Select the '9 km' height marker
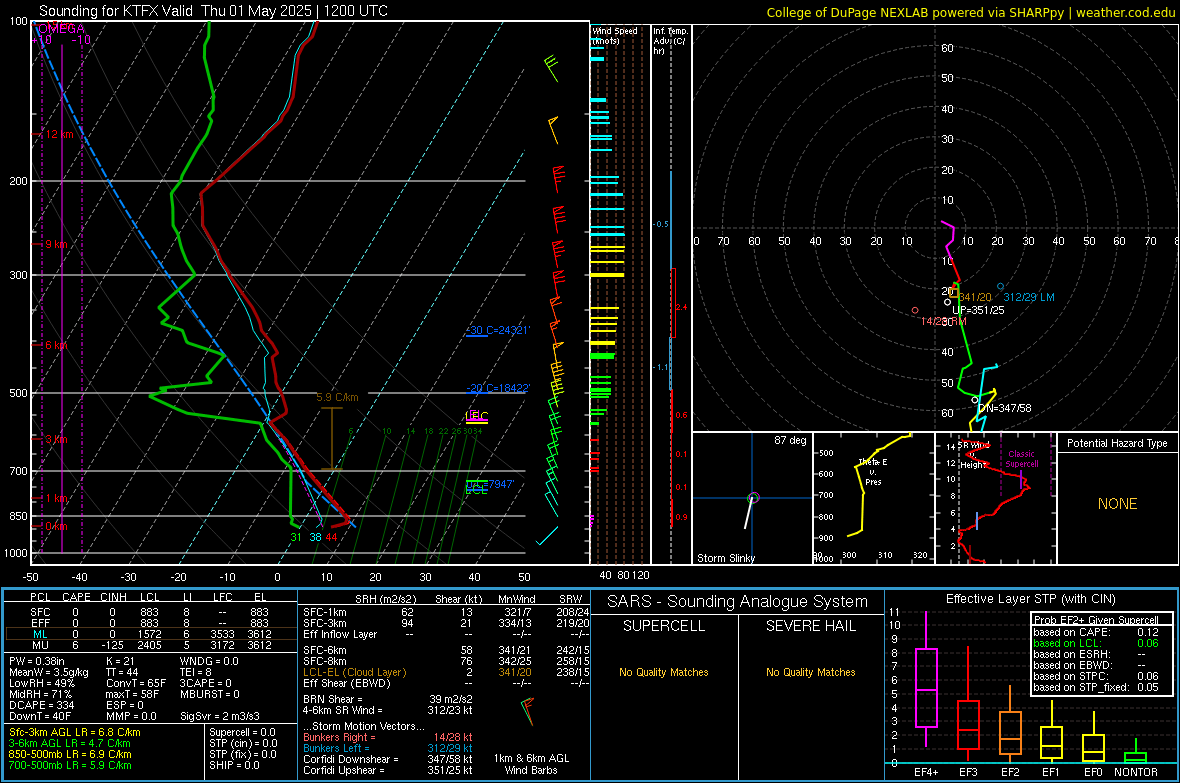This screenshot has width=1180, height=783. point(56,245)
